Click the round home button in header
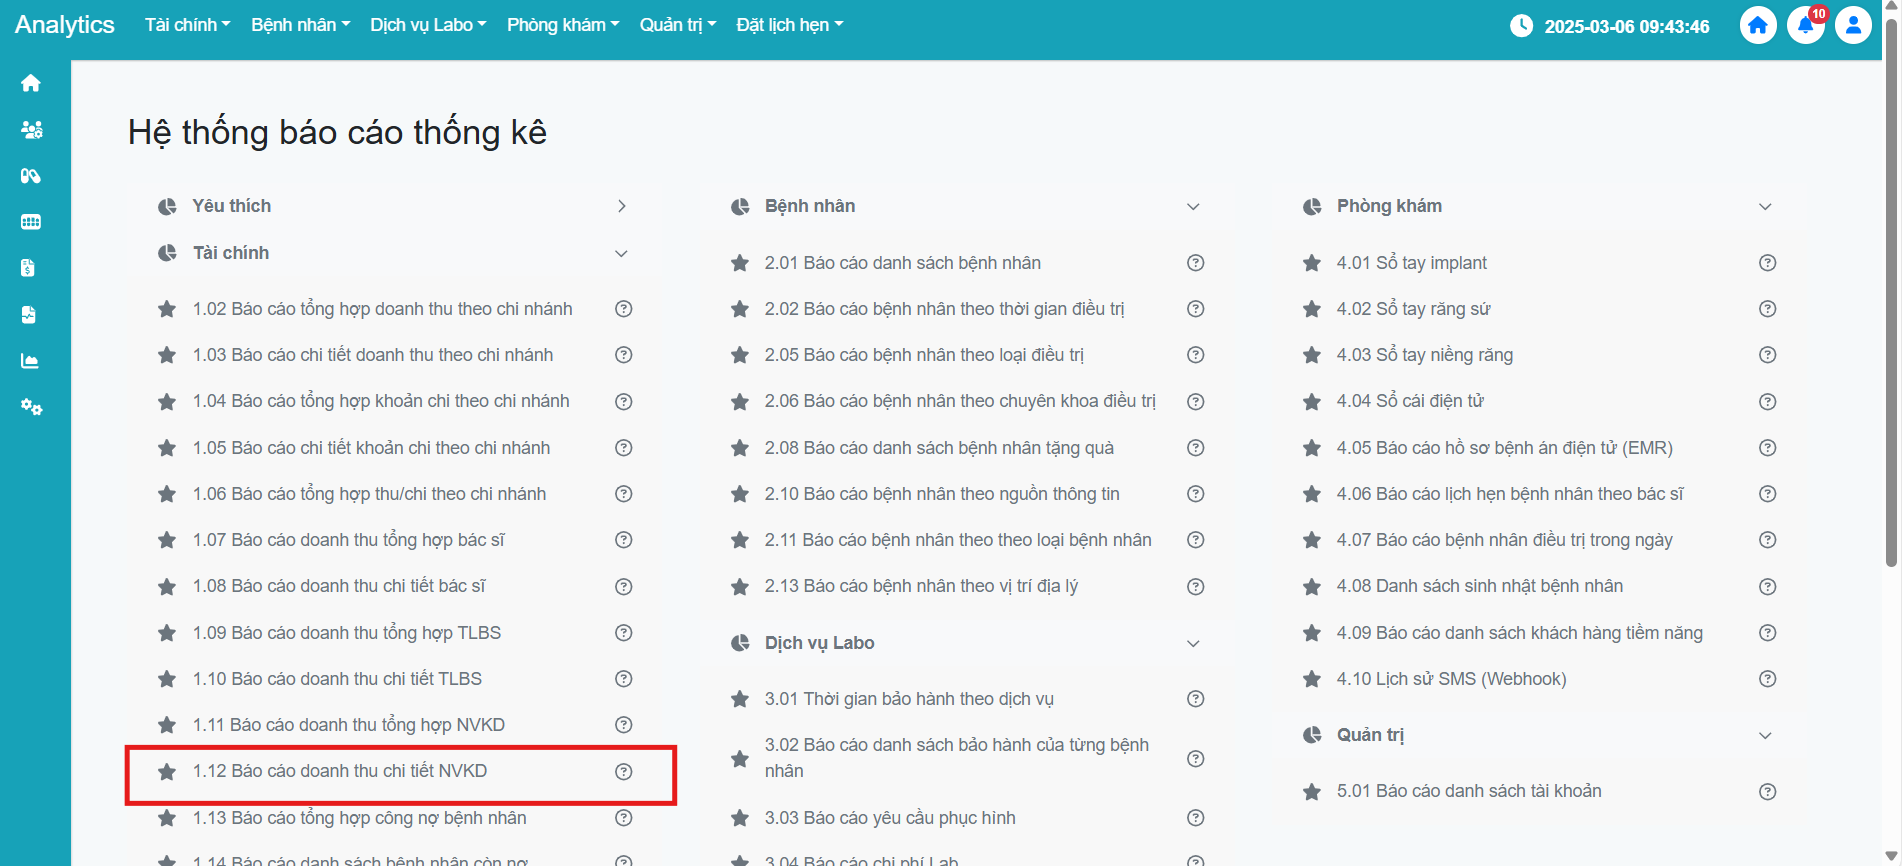 point(1757,26)
